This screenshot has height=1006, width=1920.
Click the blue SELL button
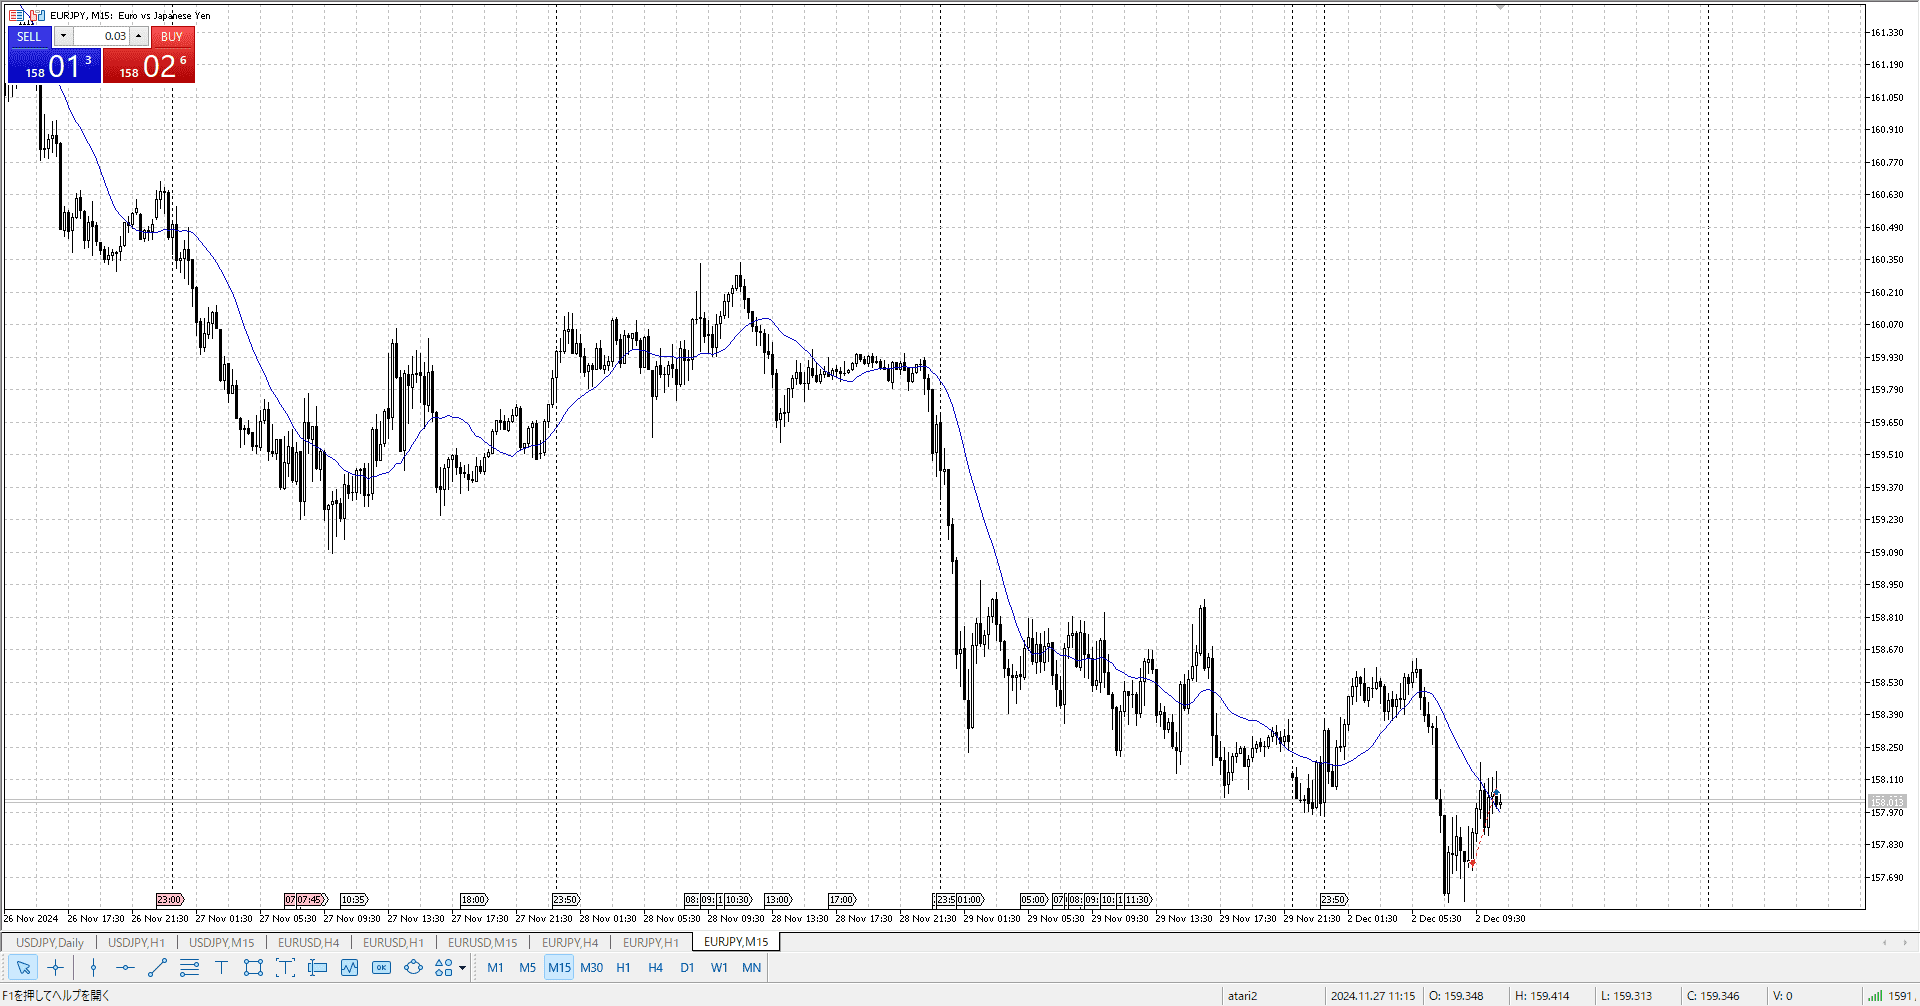point(29,36)
